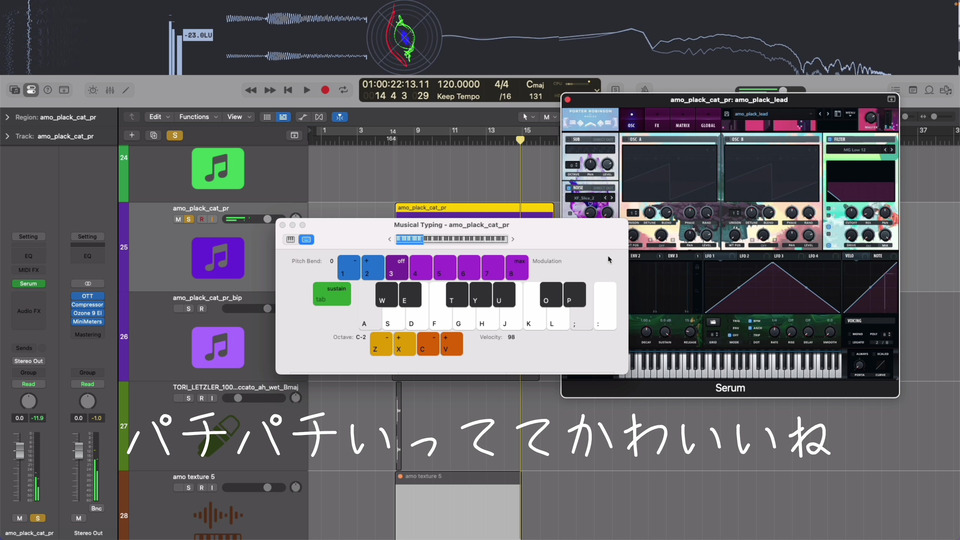Screen dimensions: 960x540
Task: Toggle Solo on amo_plack_cat_pr_bip track
Action: 189,309
